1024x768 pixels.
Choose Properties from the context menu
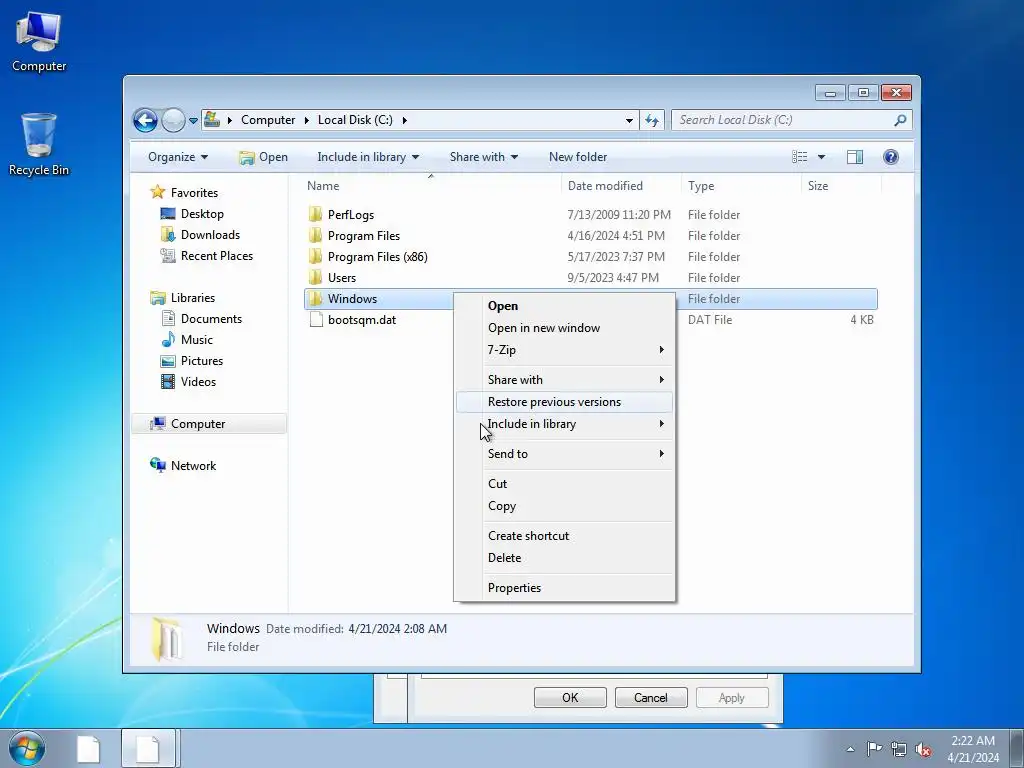click(564, 588)
